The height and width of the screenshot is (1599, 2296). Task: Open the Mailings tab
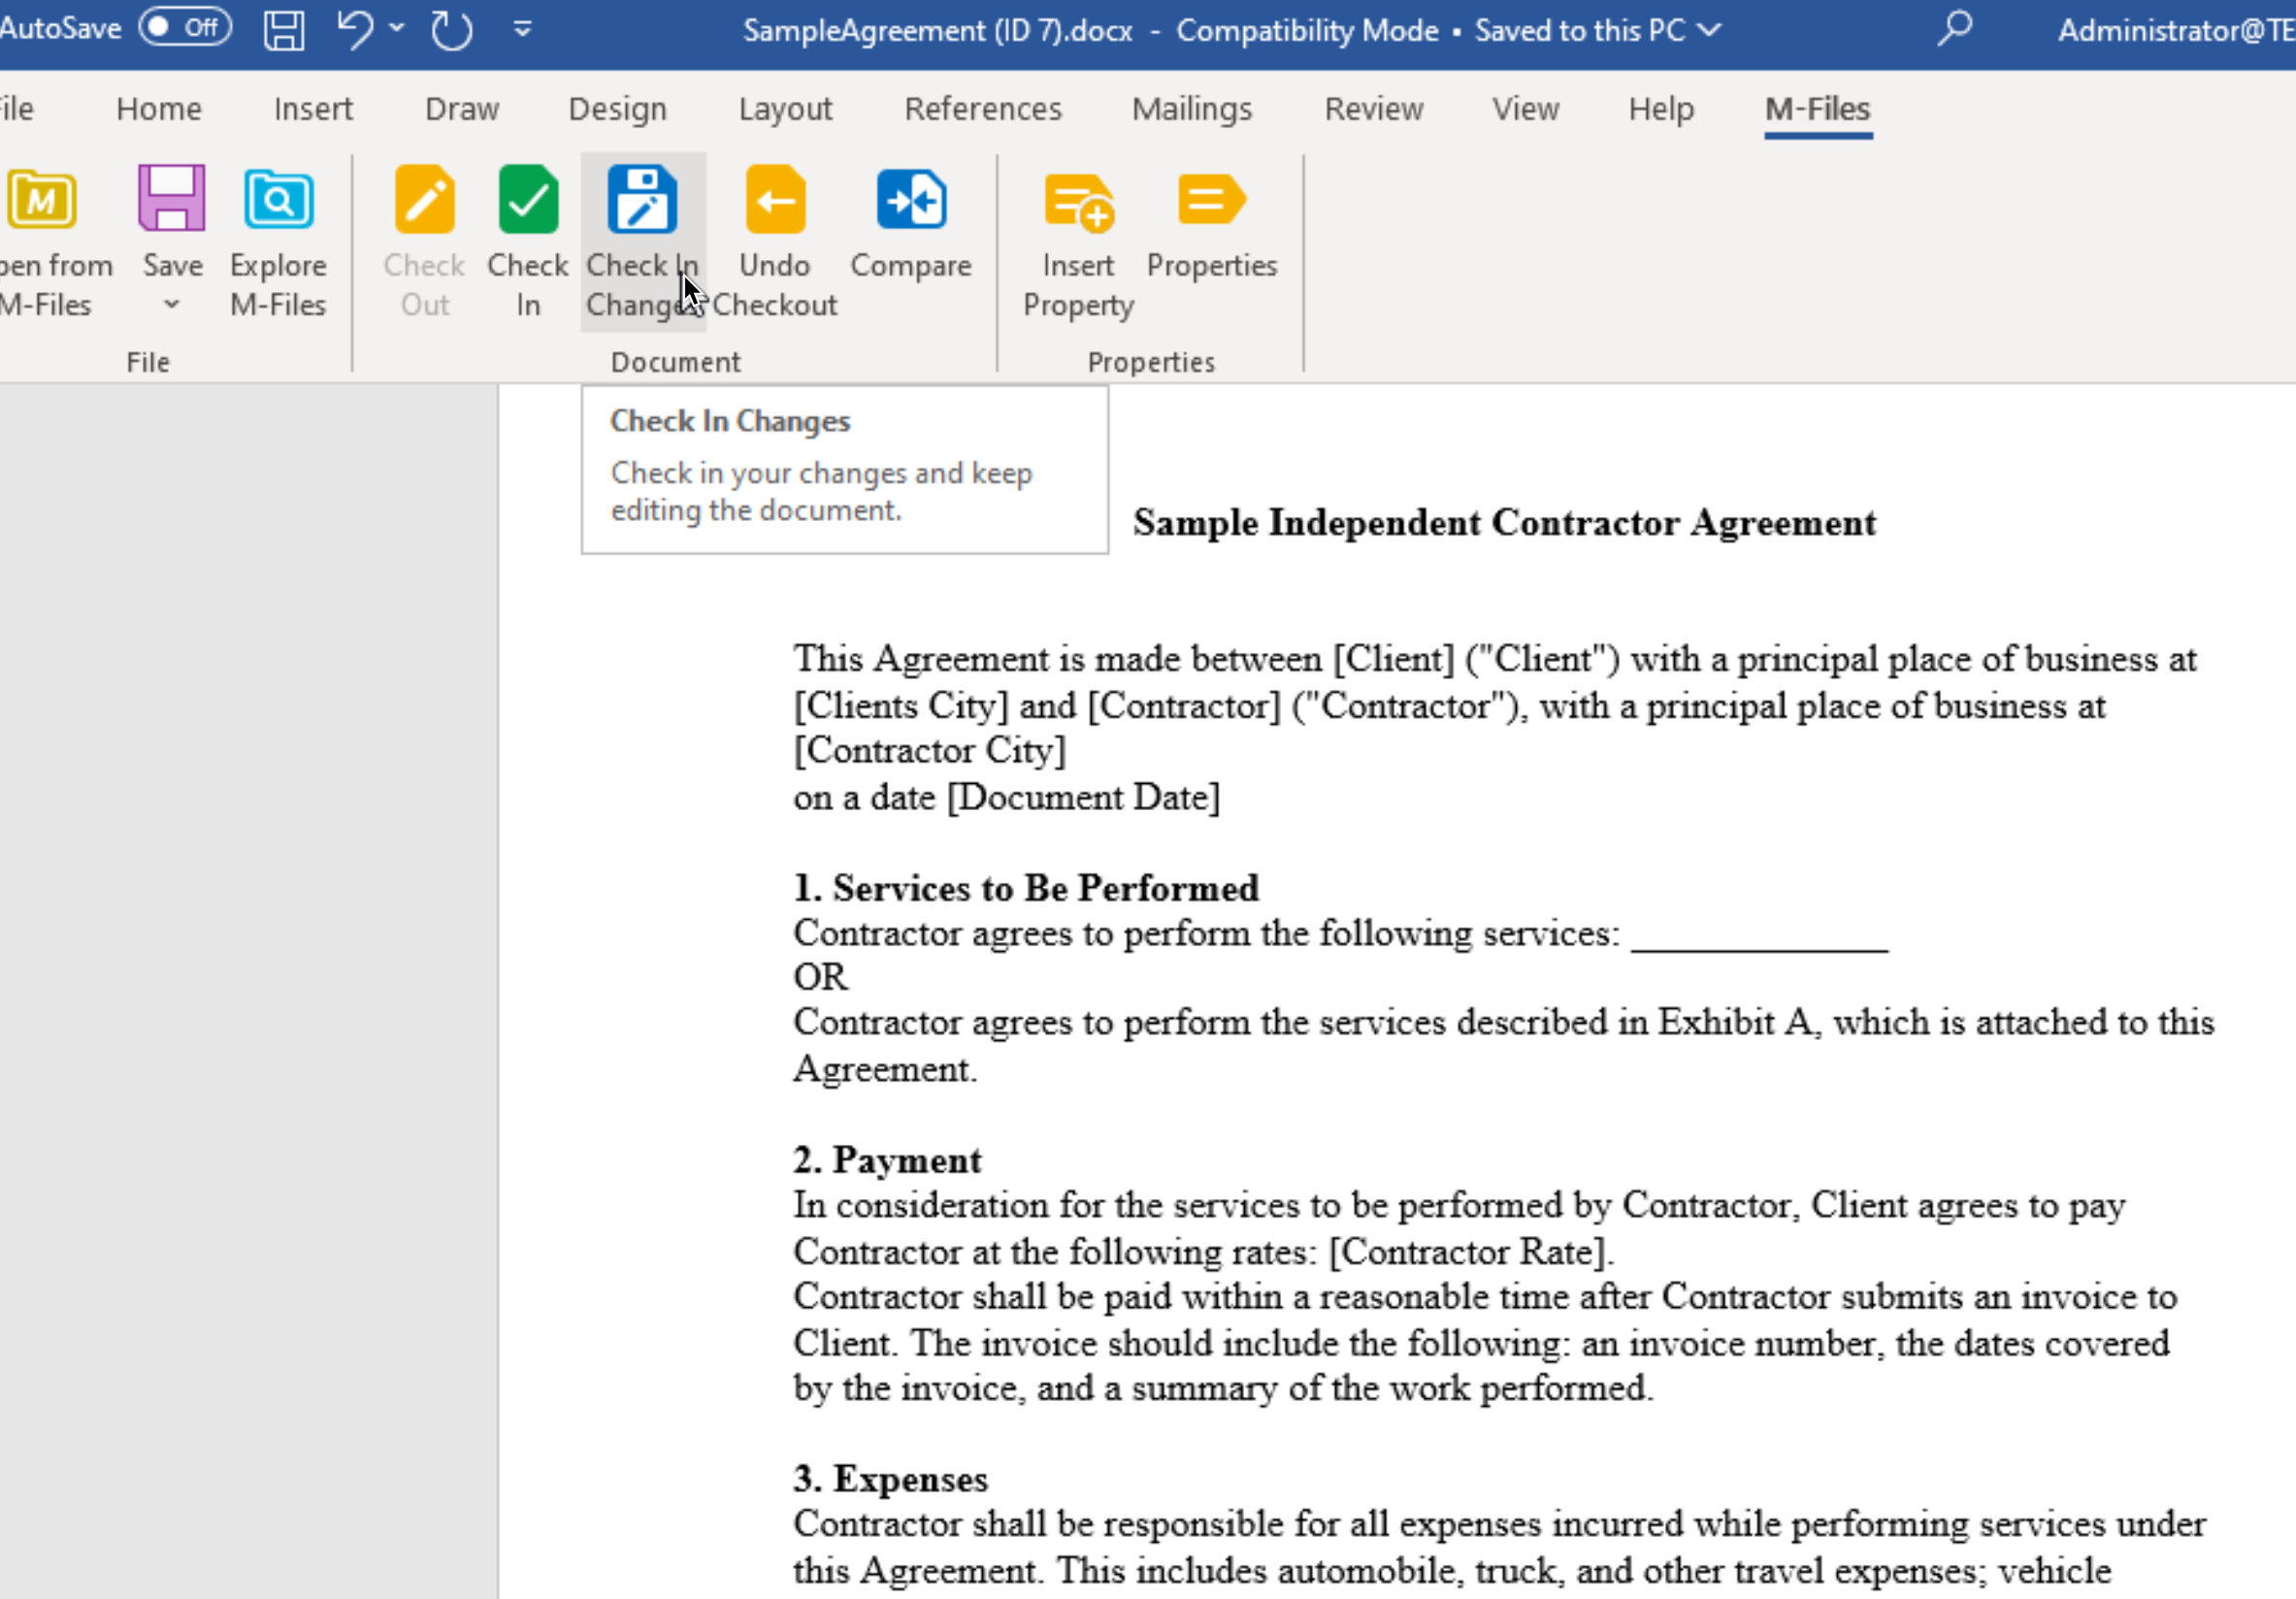[x=1192, y=108]
